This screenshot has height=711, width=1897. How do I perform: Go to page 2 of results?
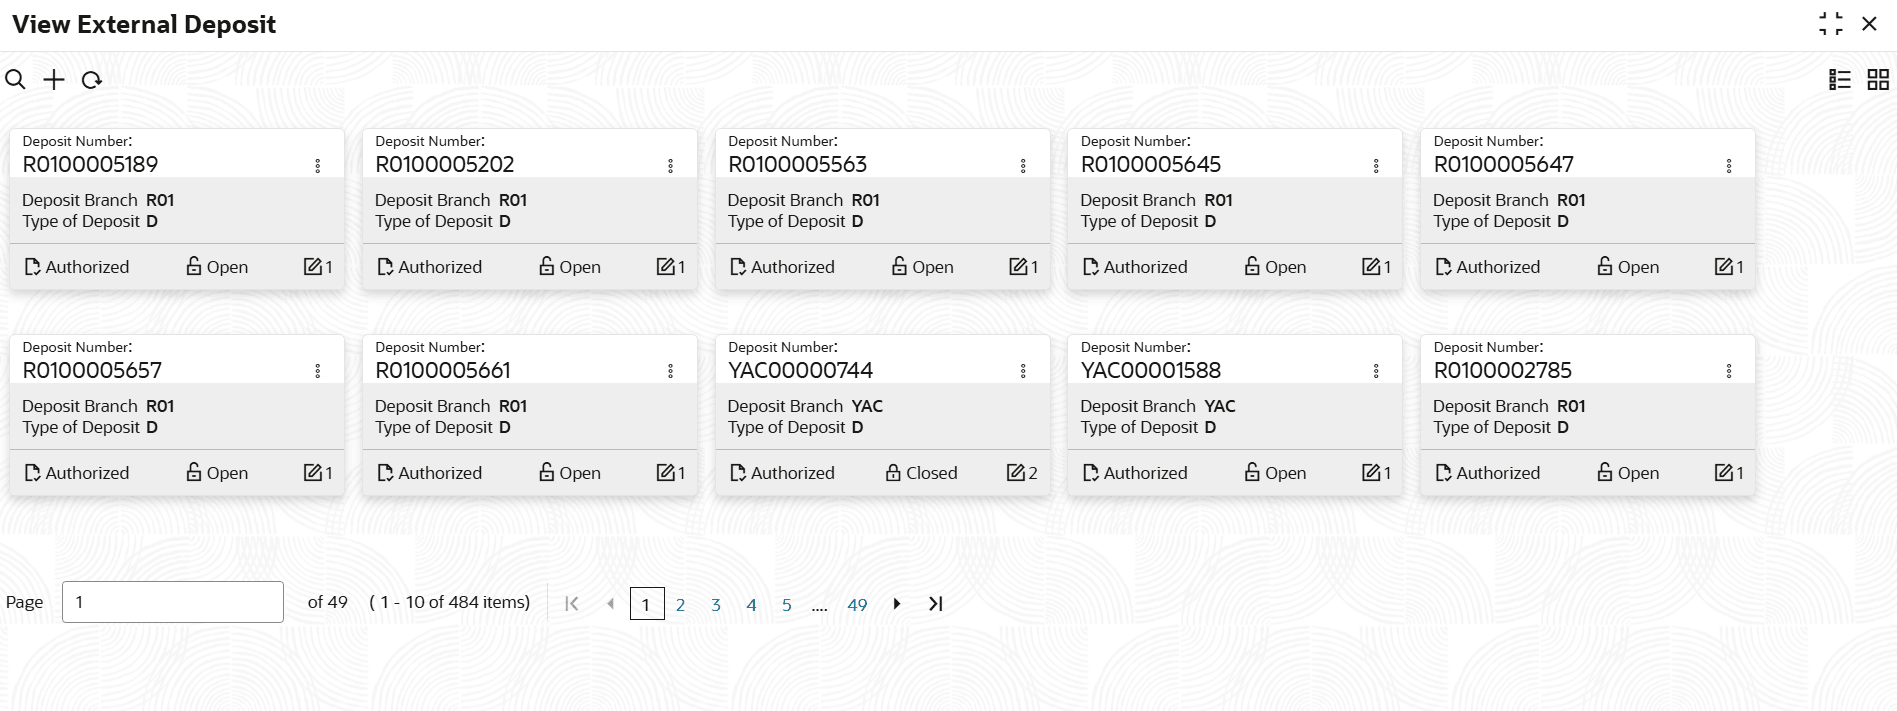(x=681, y=604)
